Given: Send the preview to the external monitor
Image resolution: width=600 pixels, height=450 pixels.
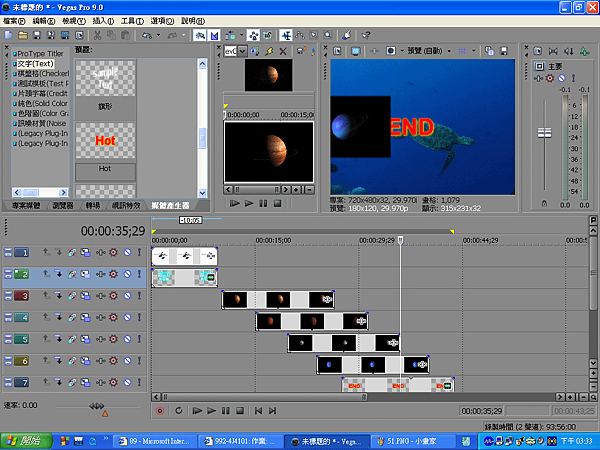Looking at the screenshot, I should tap(355, 51).
